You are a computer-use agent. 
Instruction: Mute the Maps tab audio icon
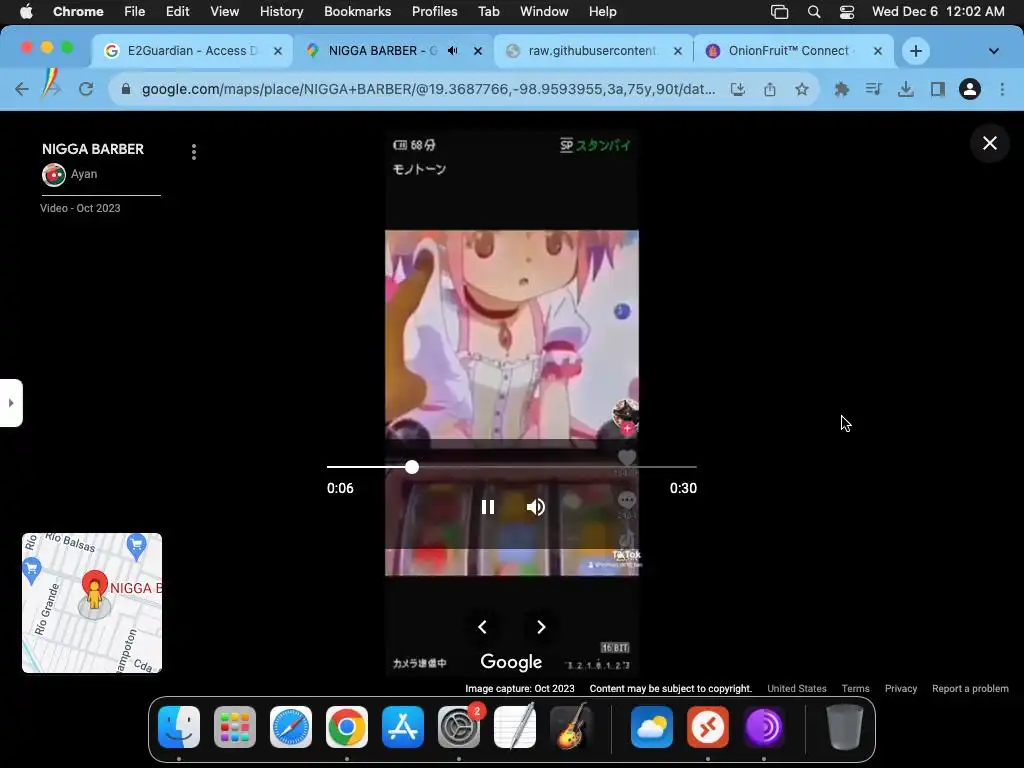(453, 51)
